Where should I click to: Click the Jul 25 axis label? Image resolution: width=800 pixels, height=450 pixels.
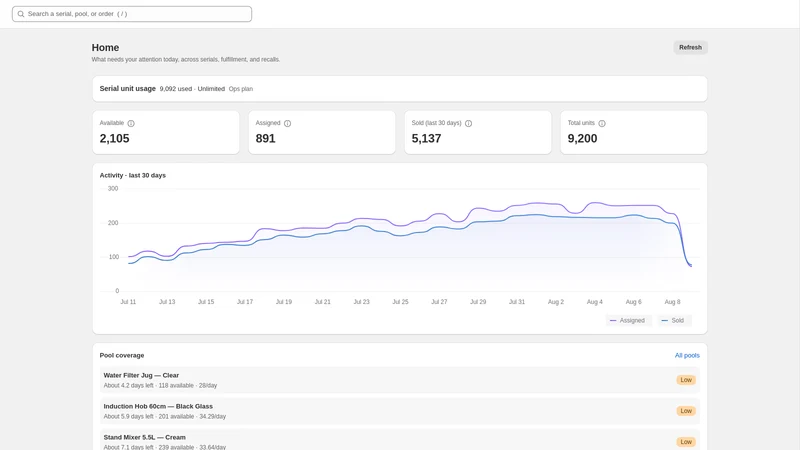(x=401, y=302)
